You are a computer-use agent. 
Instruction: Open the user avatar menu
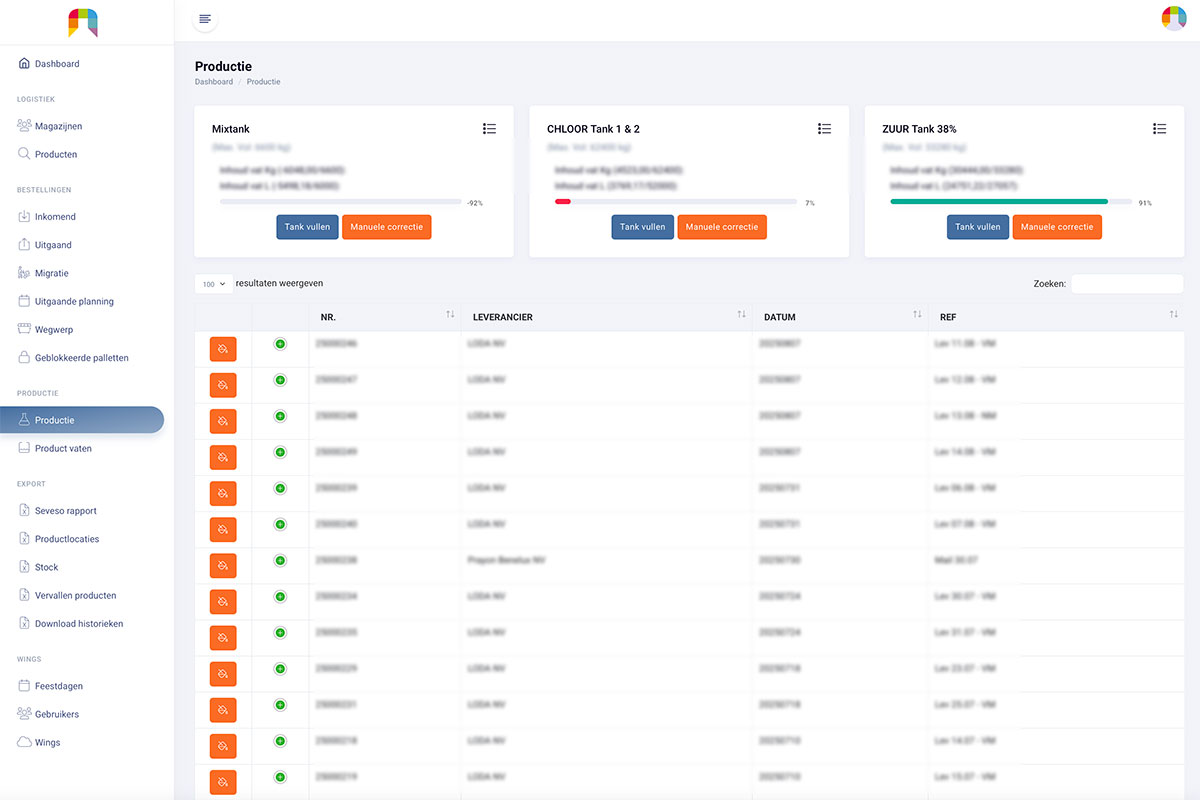click(1173, 18)
